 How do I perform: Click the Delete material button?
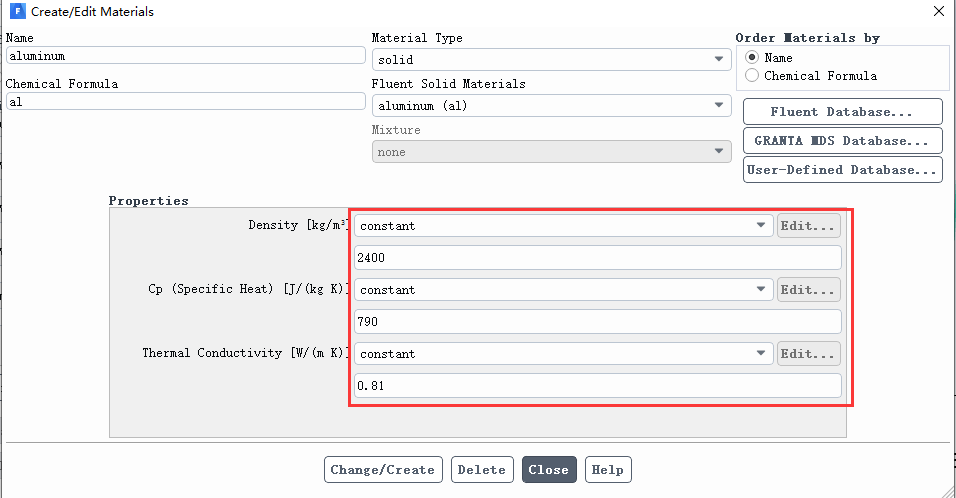(482, 469)
